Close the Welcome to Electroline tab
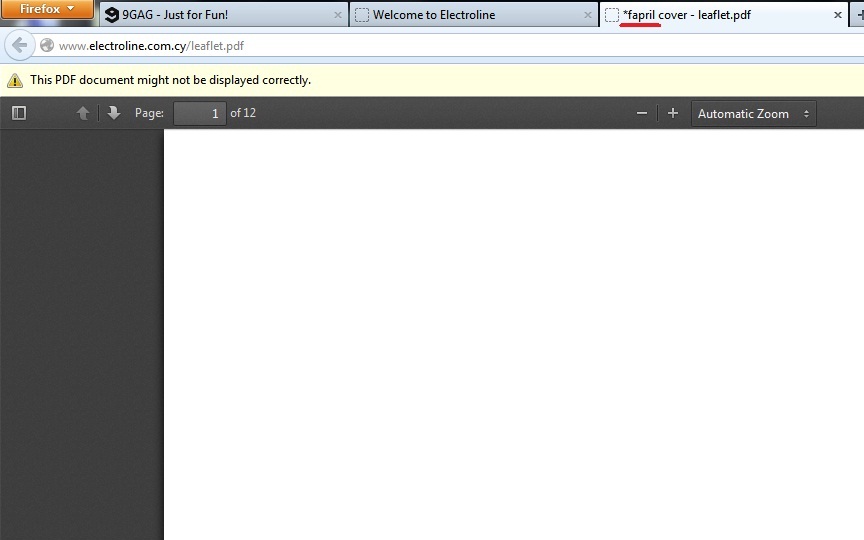 (588, 15)
